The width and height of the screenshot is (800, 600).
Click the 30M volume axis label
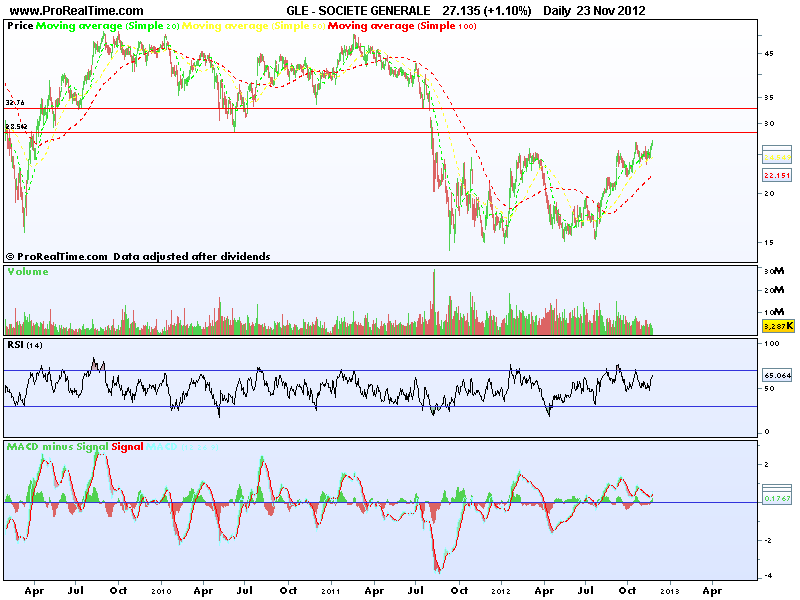[x=774, y=271]
